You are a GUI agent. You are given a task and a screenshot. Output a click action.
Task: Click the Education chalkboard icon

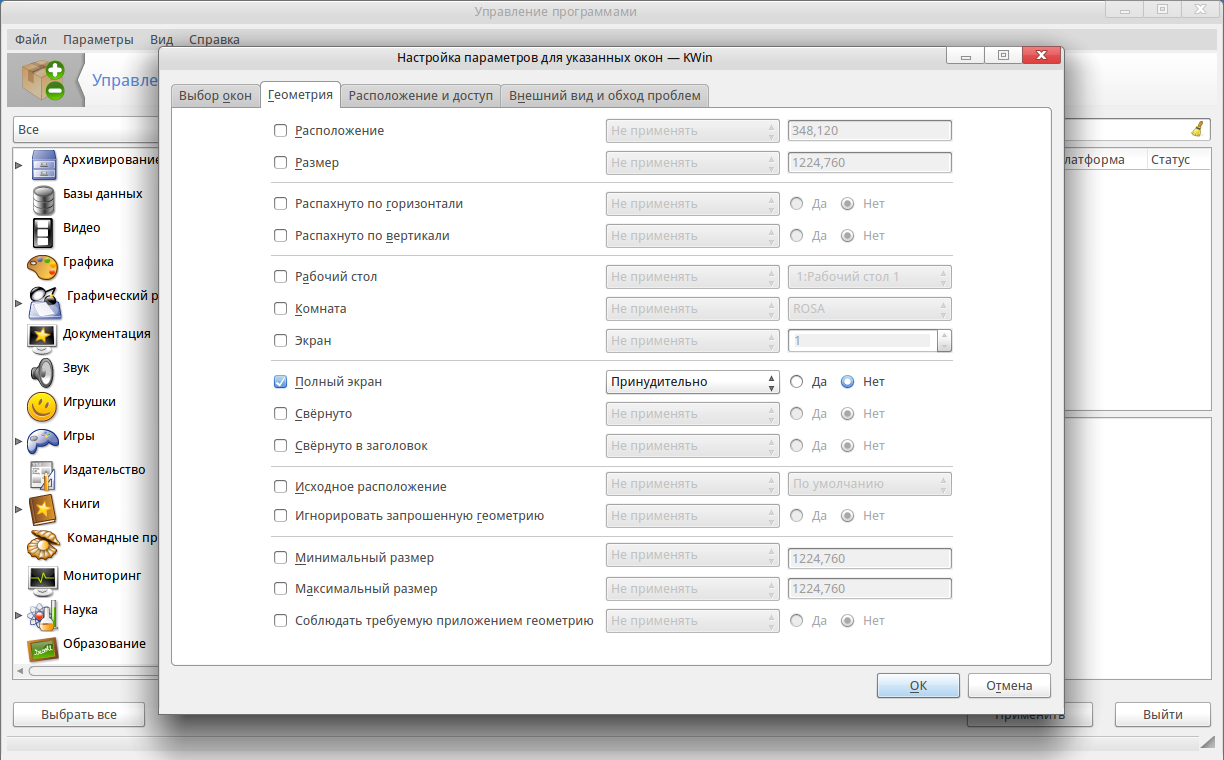pyautogui.click(x=43, y=648)
